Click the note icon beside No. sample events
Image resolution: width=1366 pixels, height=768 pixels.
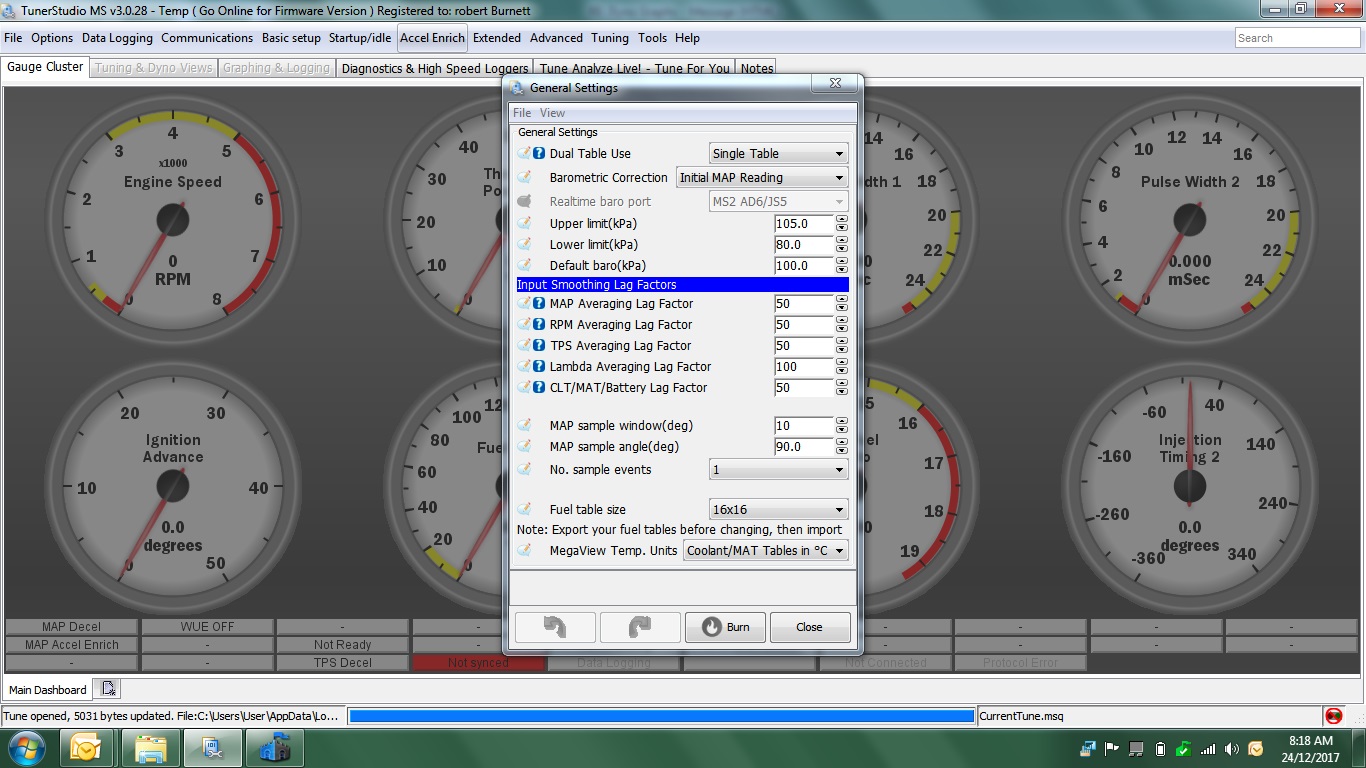point(524,469)
